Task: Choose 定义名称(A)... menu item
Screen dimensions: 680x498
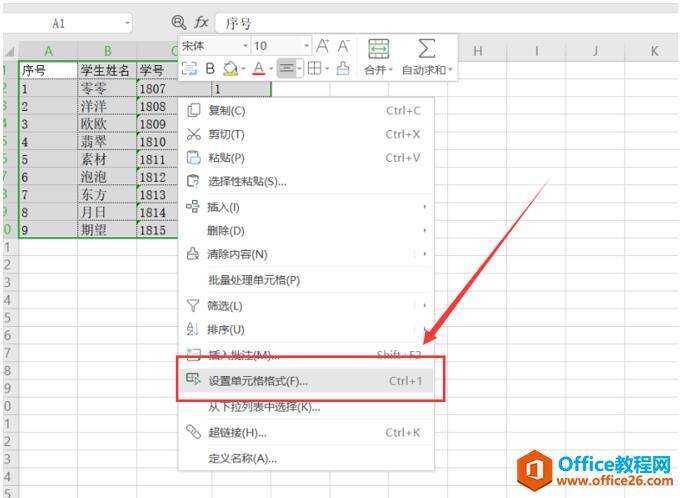Action: click(306, 458)
